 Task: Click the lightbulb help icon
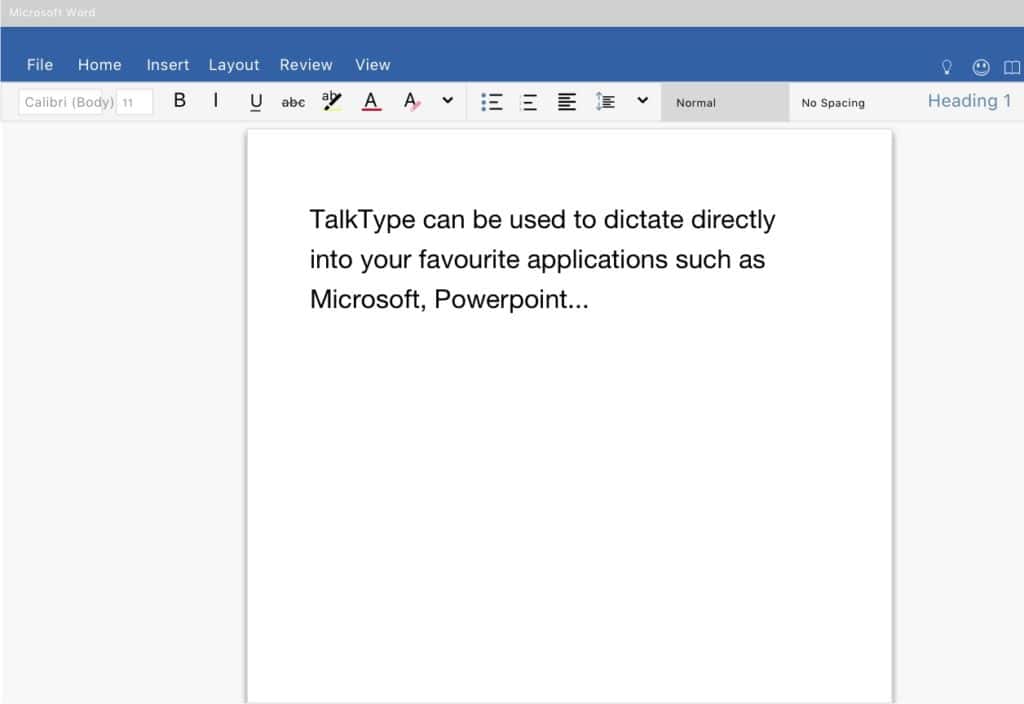[946, 67]
